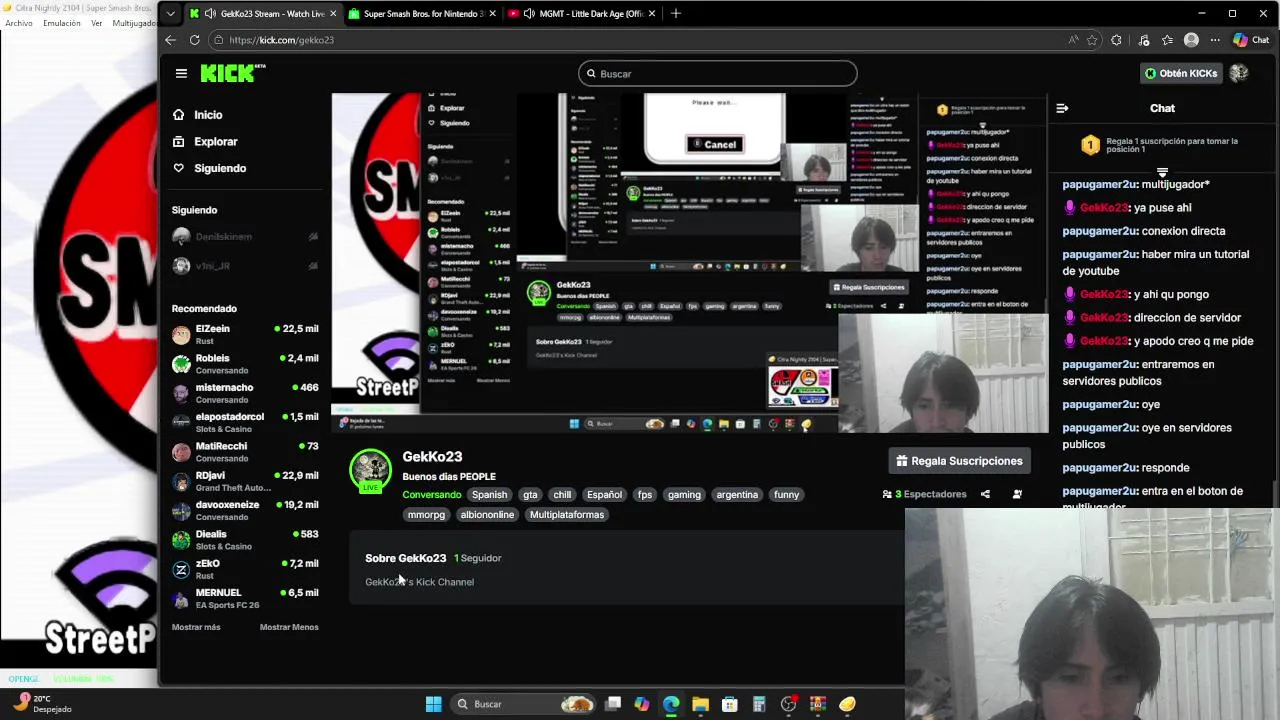Viewport: 1280px width, 720px height.
Task: Select the Español tag
Action: [604, 495]
